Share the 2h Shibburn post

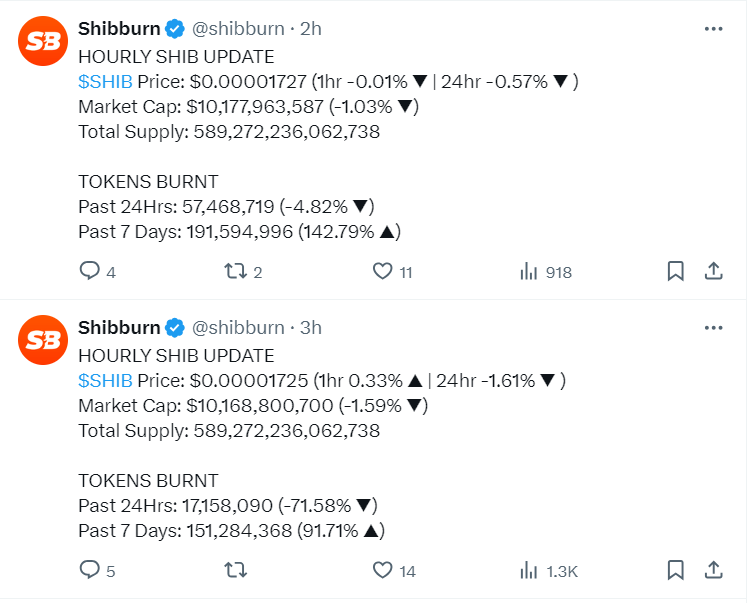tap(714, 271)
